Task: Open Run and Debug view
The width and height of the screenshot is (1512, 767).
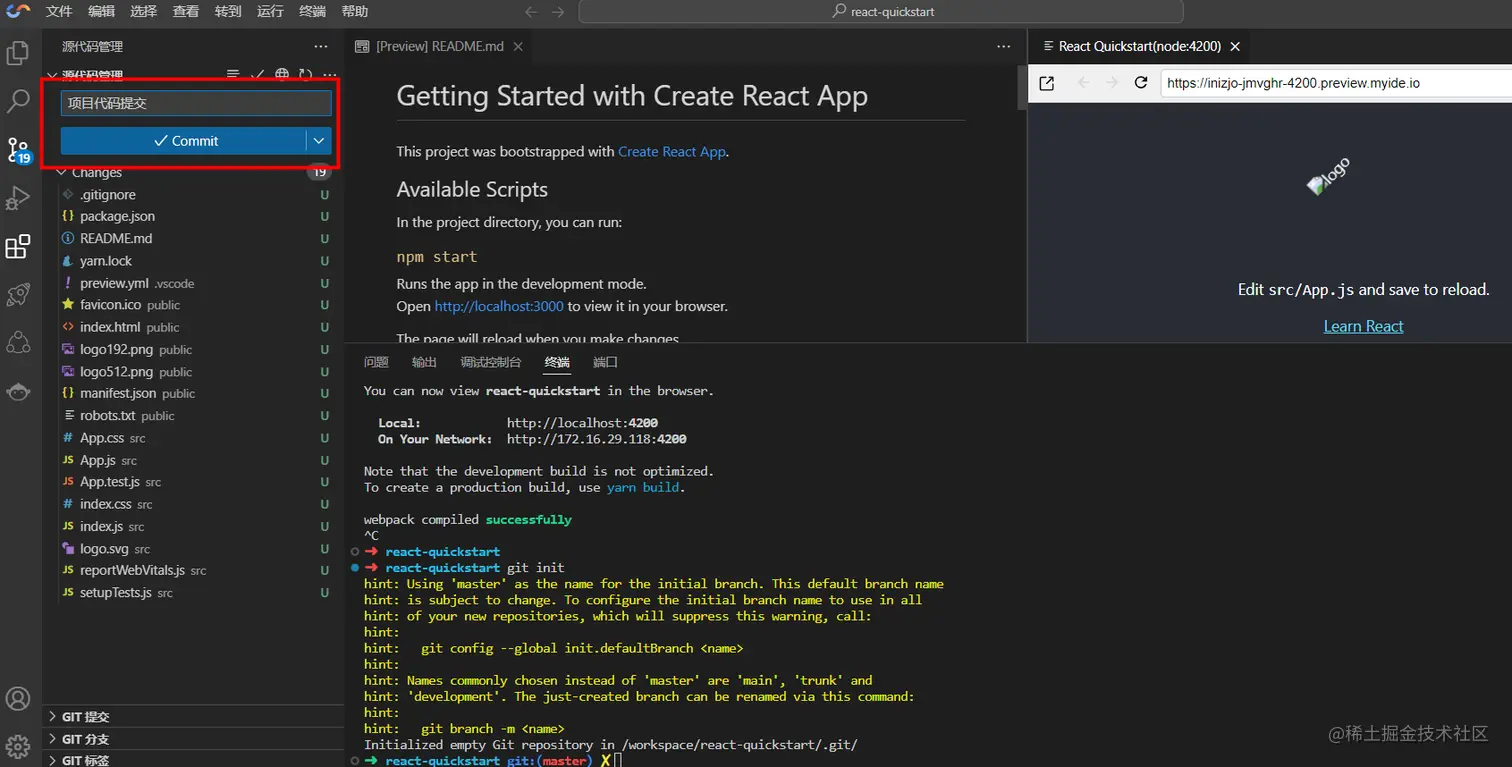Action: (x=18, y=197)
